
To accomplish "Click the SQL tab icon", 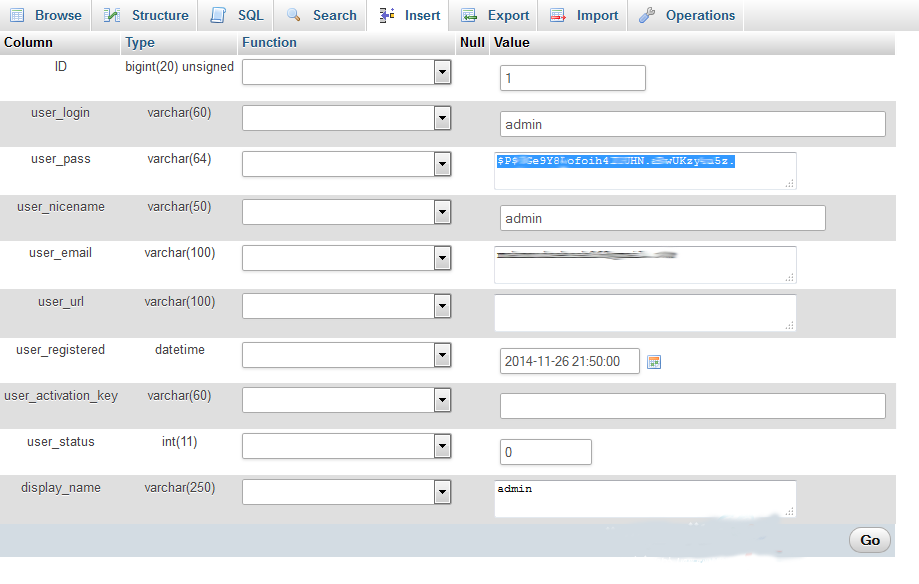I will coord(218,15).
